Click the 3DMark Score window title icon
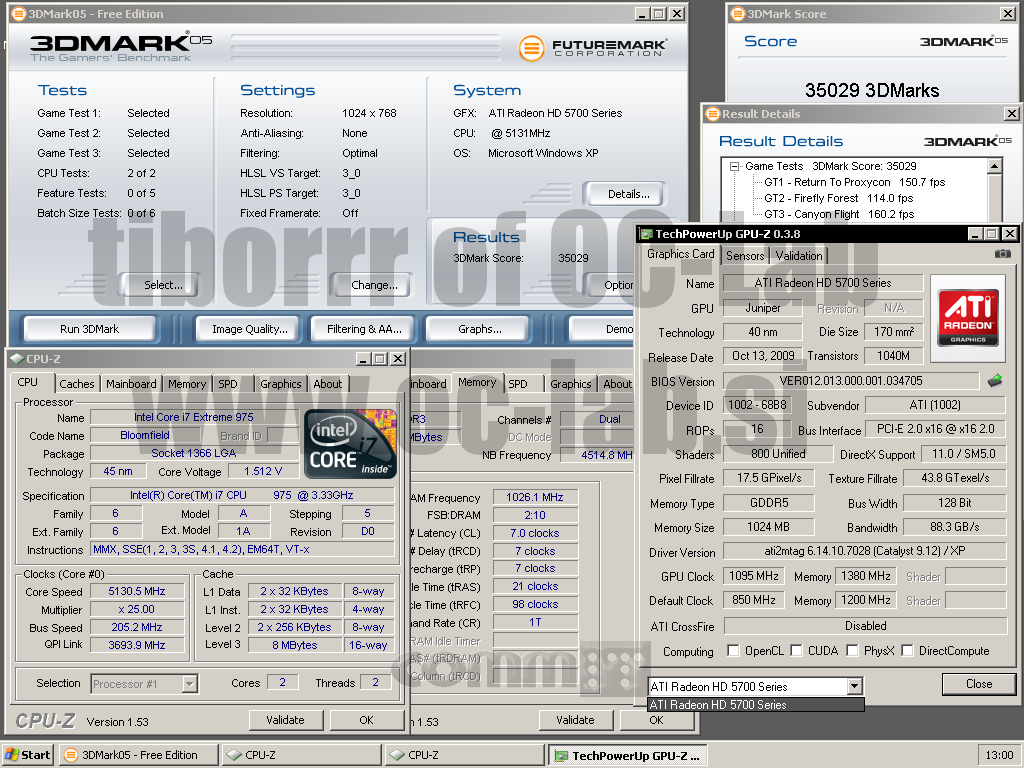 pos(738,14)
